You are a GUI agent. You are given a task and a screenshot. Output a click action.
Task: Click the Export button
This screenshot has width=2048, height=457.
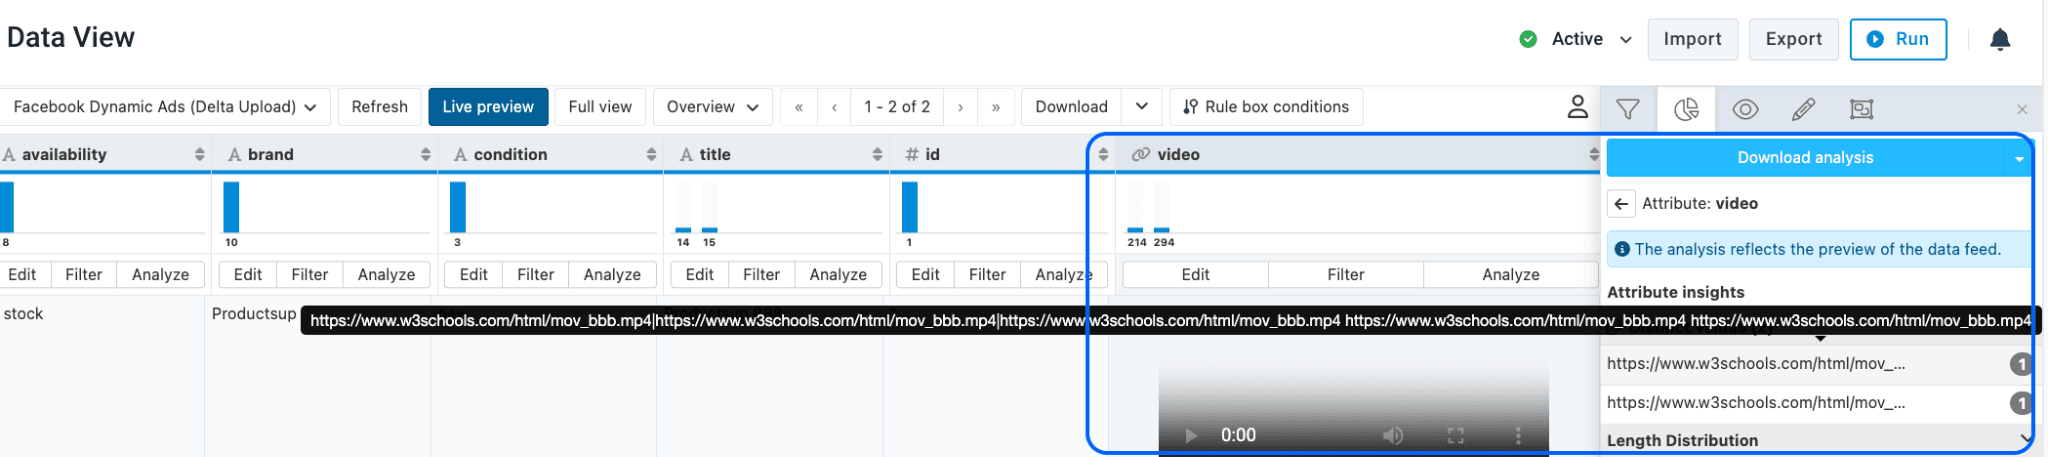click(x=1794, y=39)
